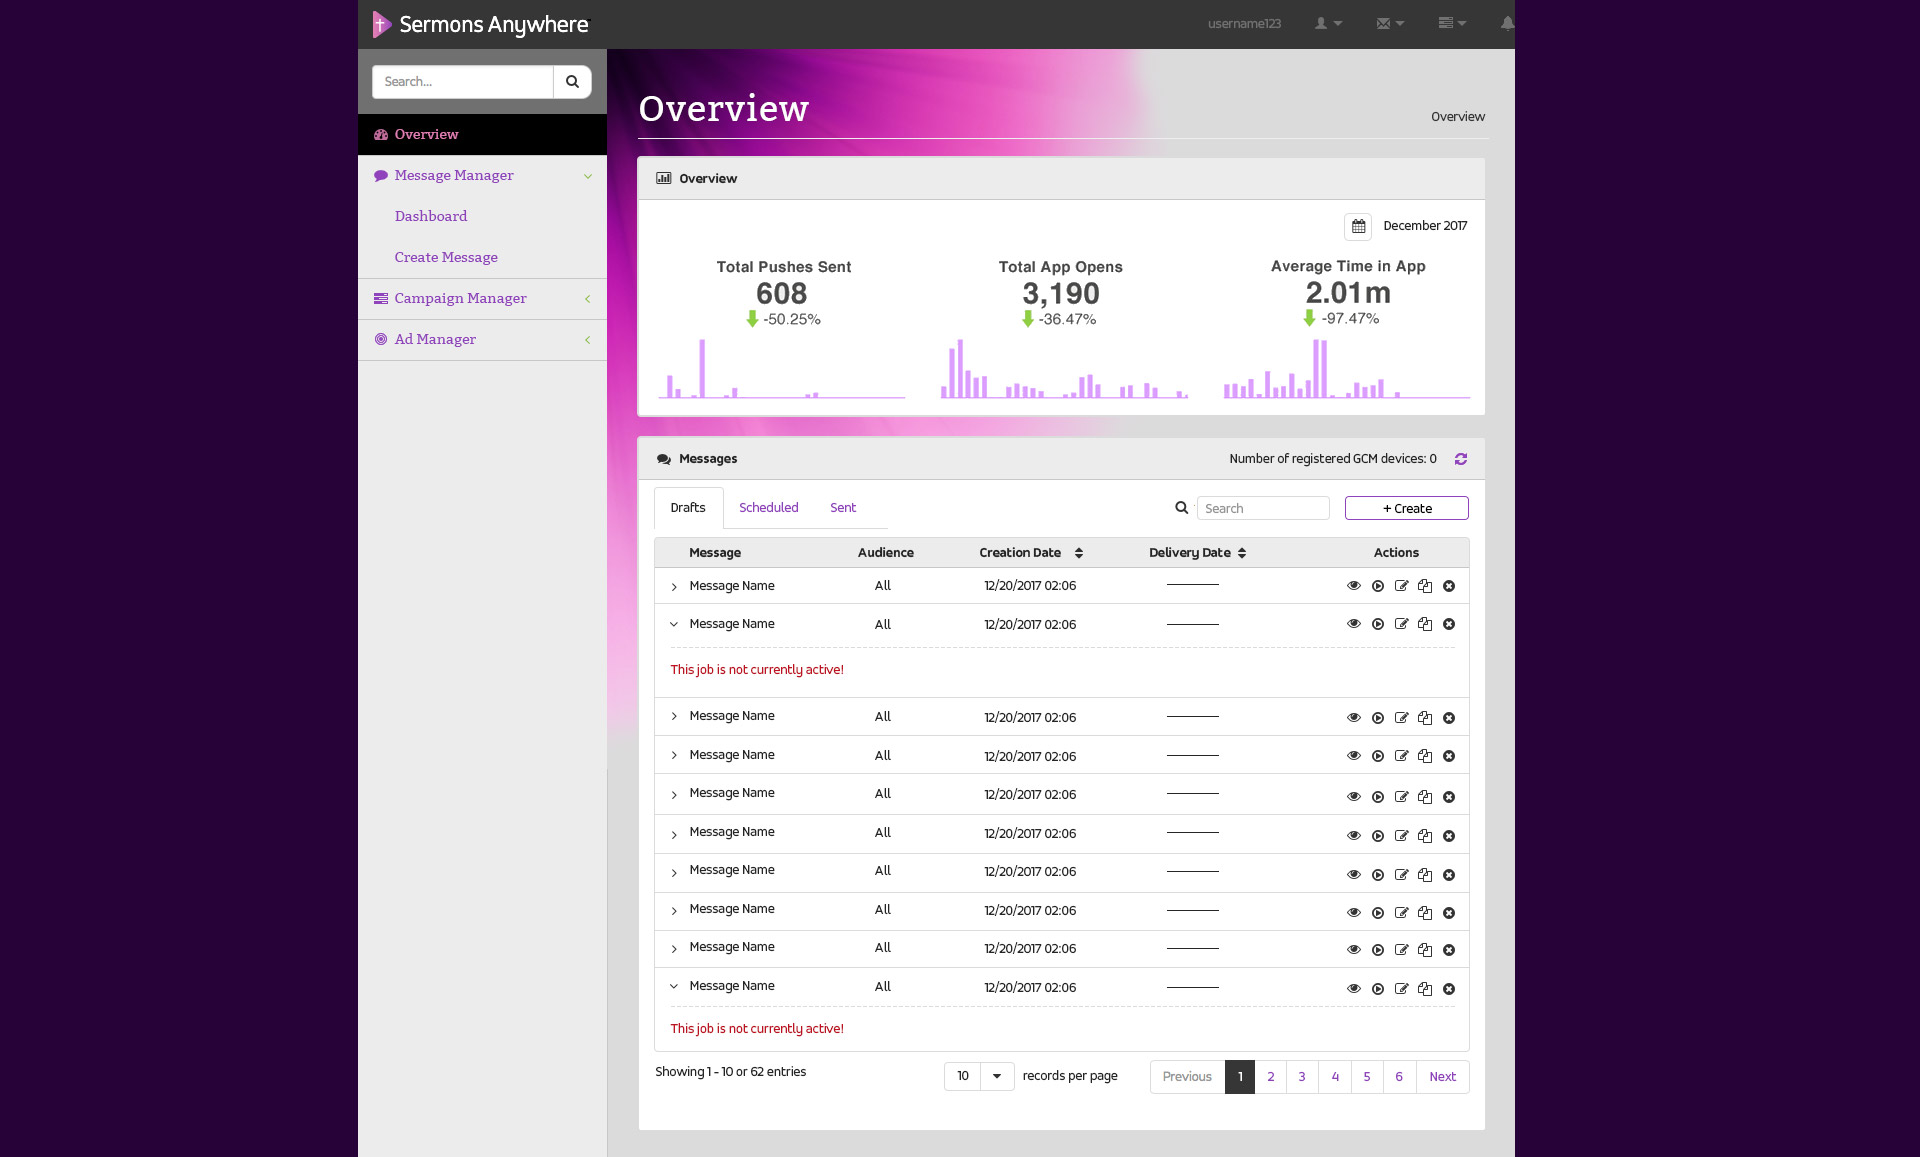Image resolution: width=1920 pixels, height=1157 pixels.
Task: Click the eye/preview icon on first message
Action: [1354, 585]
